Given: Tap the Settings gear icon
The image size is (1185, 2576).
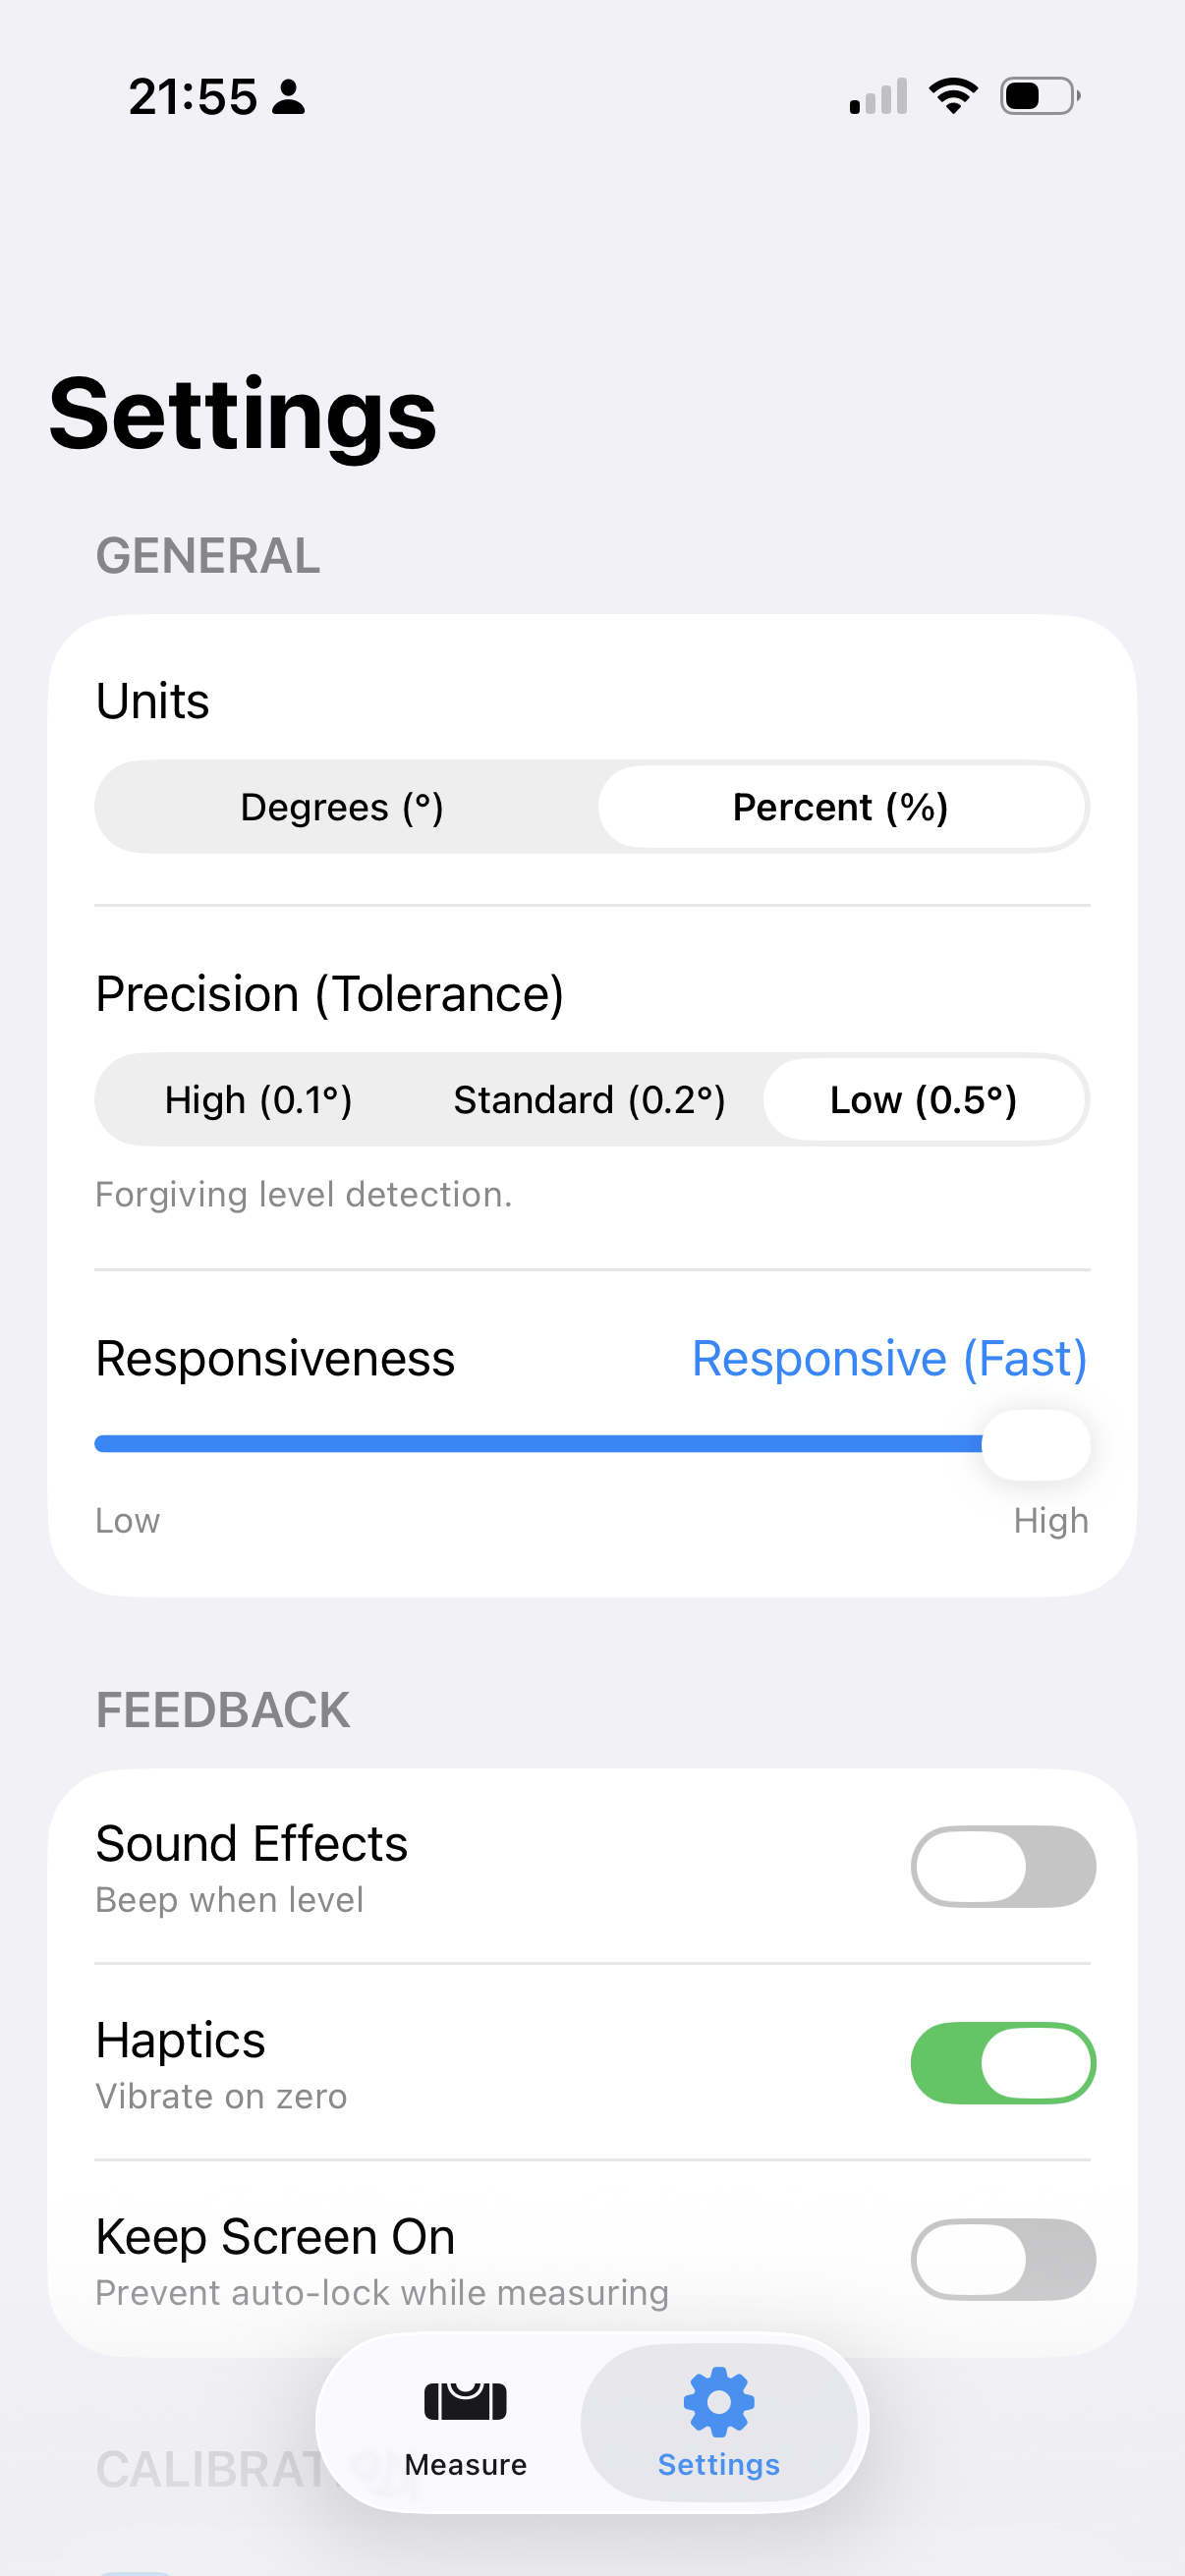Looking at the screenshot, I should pos(718,2401).
